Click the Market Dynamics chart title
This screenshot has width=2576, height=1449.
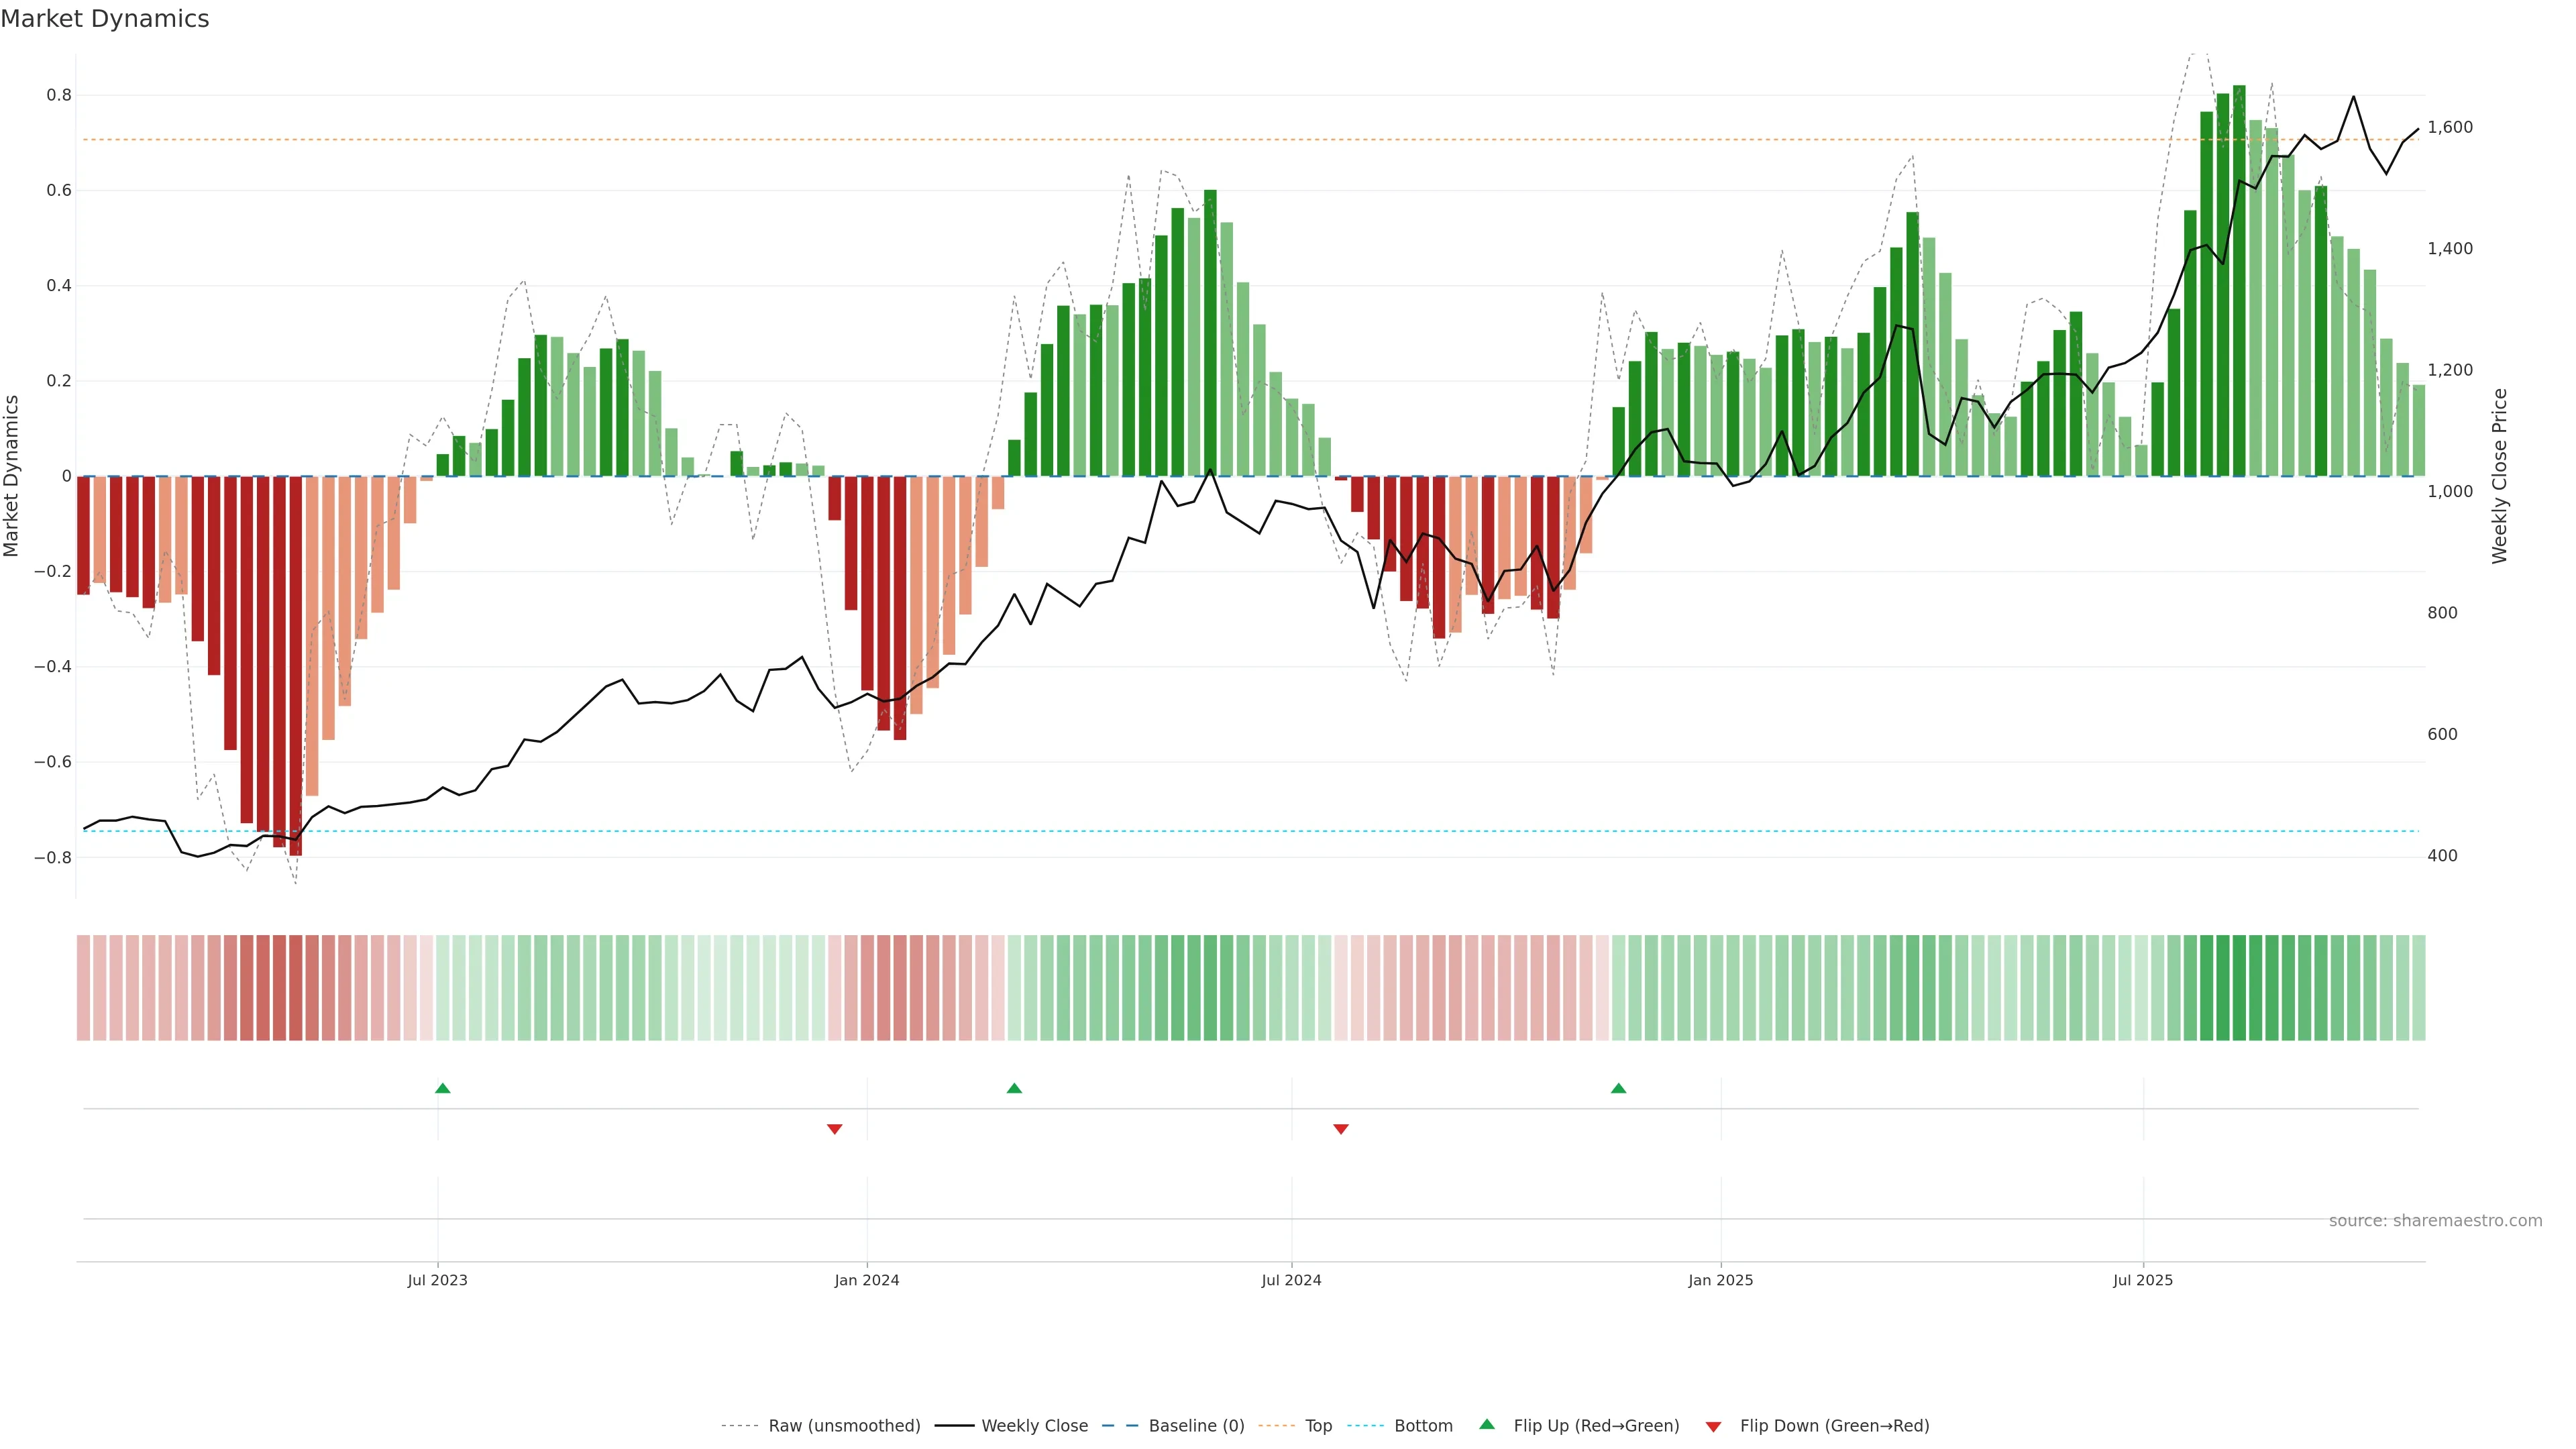pos(105,19)
